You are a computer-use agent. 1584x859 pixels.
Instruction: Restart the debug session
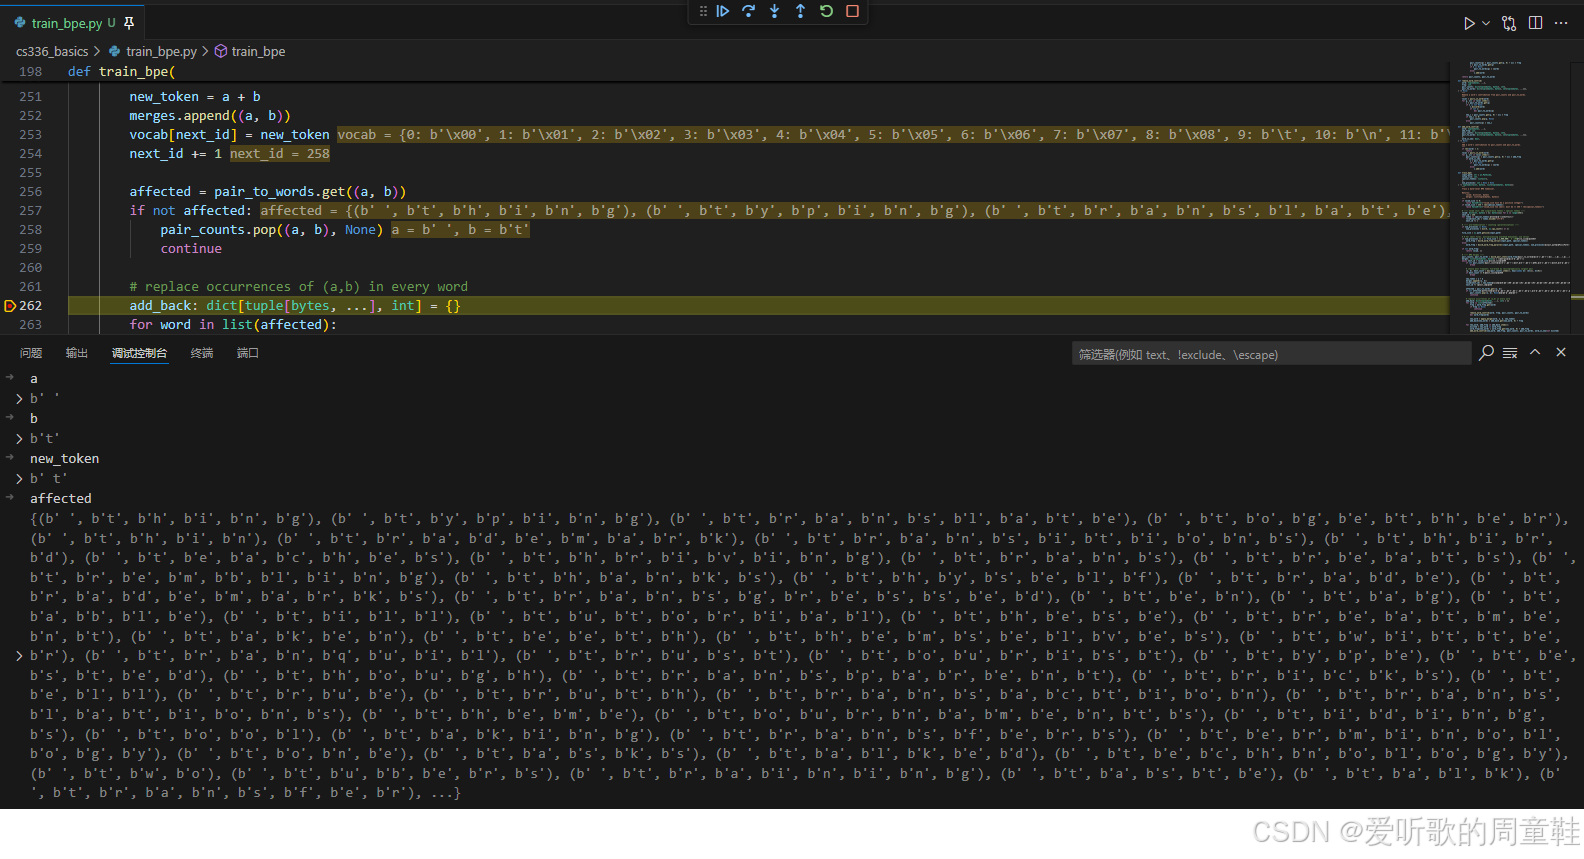tap(826, 11)
